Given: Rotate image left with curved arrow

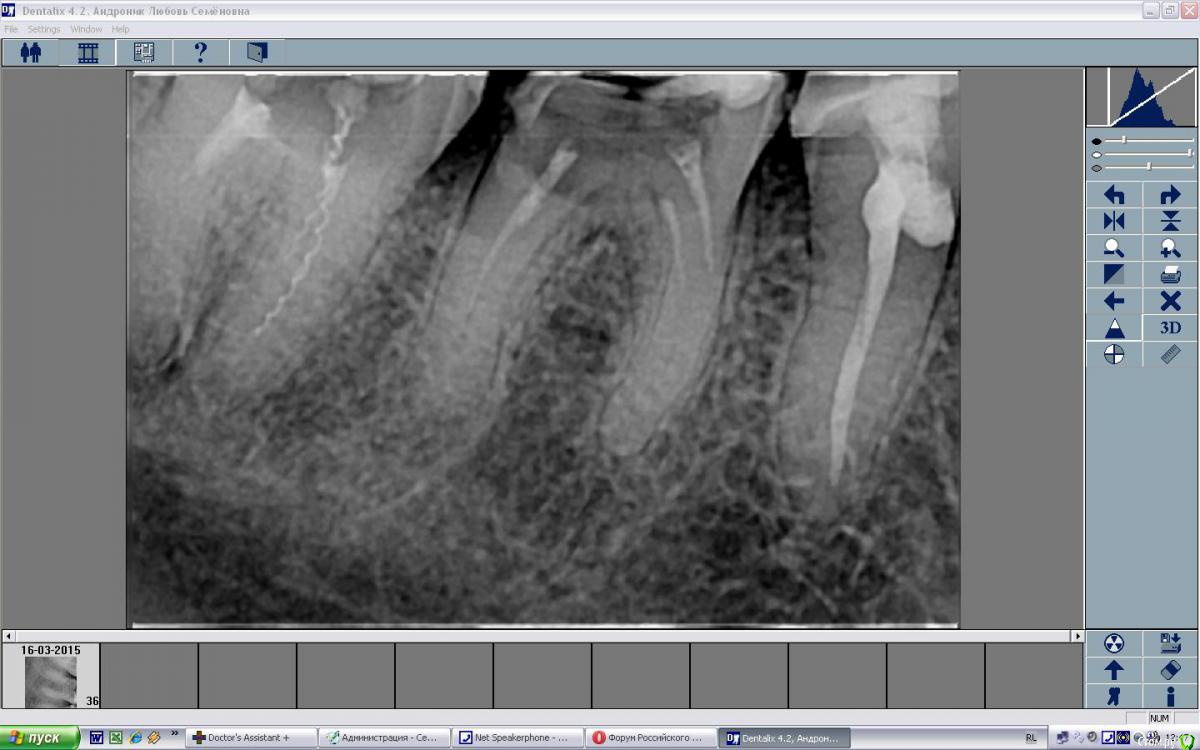Looking at the screenshot, I should click(x=1113, y=196).
